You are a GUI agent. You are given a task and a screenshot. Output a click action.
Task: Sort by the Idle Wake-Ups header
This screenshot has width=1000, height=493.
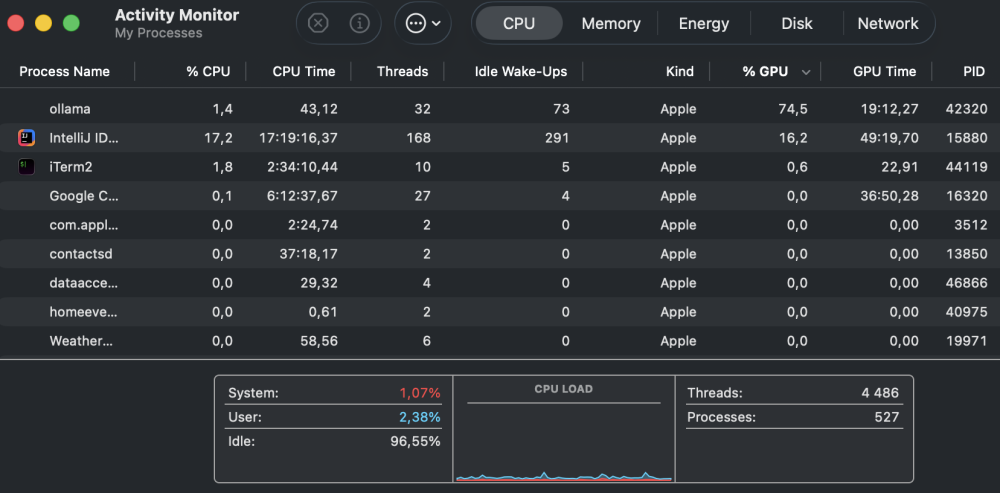(x=520, y=71)
